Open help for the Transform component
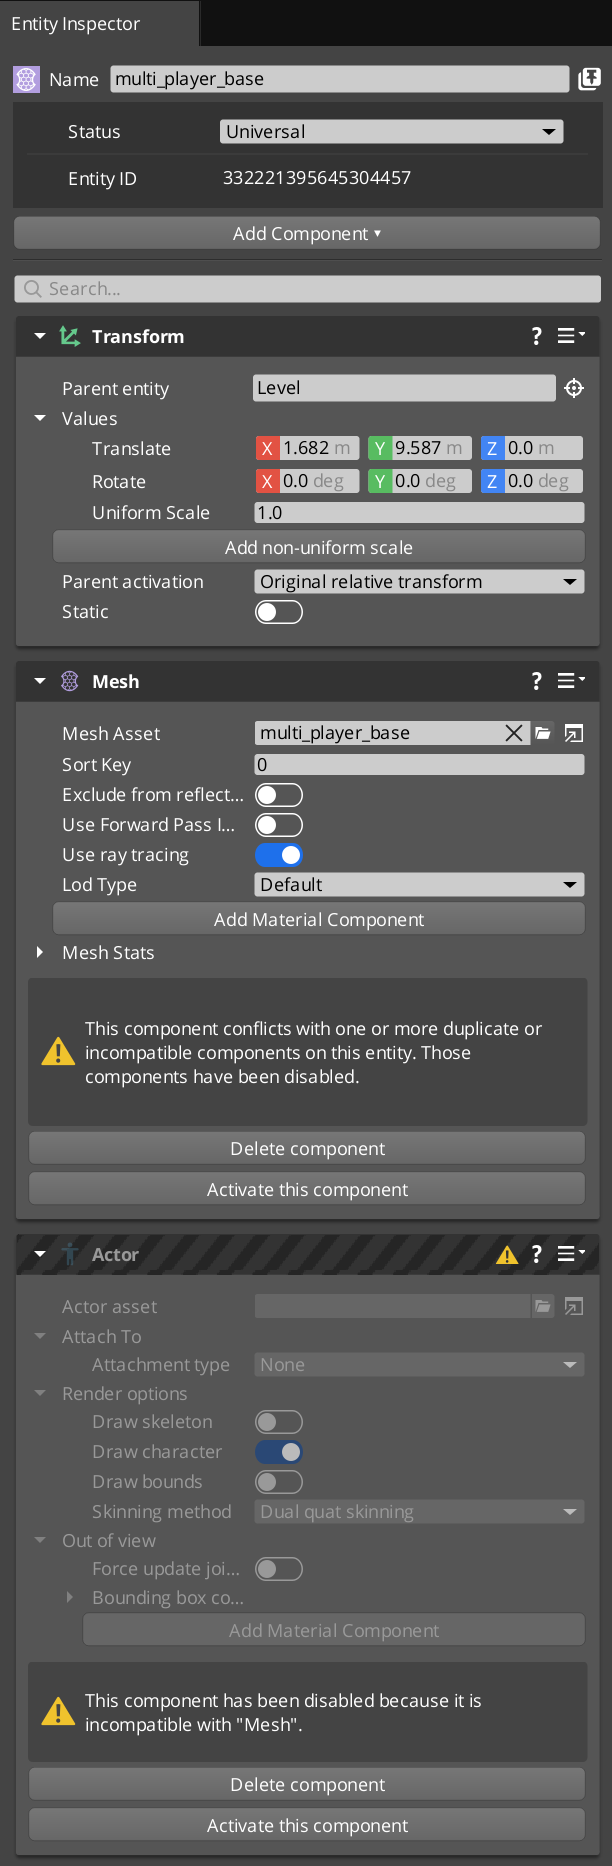Viewport: 612px width, 1866px height. click(x=536, y=336)
